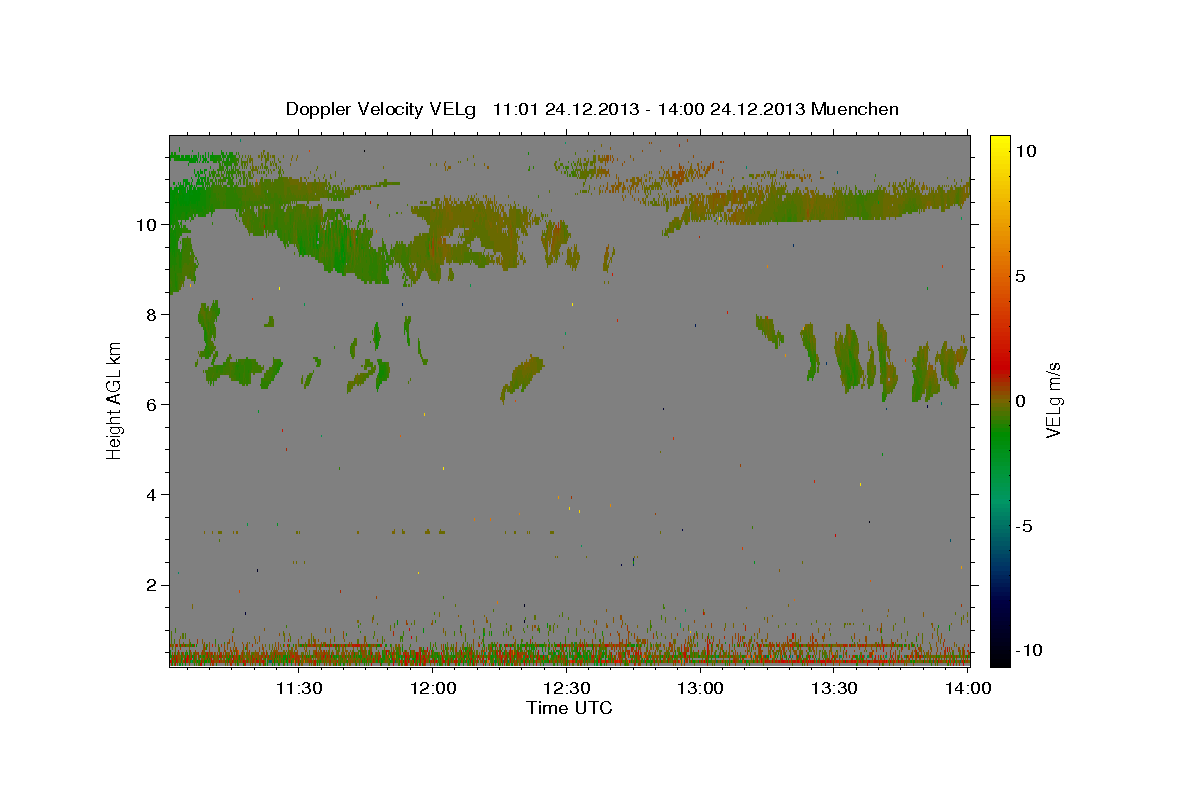The image size is (1200, 800).
Task: Click the colorbar tick label 10
Action: pos(1025,151)
